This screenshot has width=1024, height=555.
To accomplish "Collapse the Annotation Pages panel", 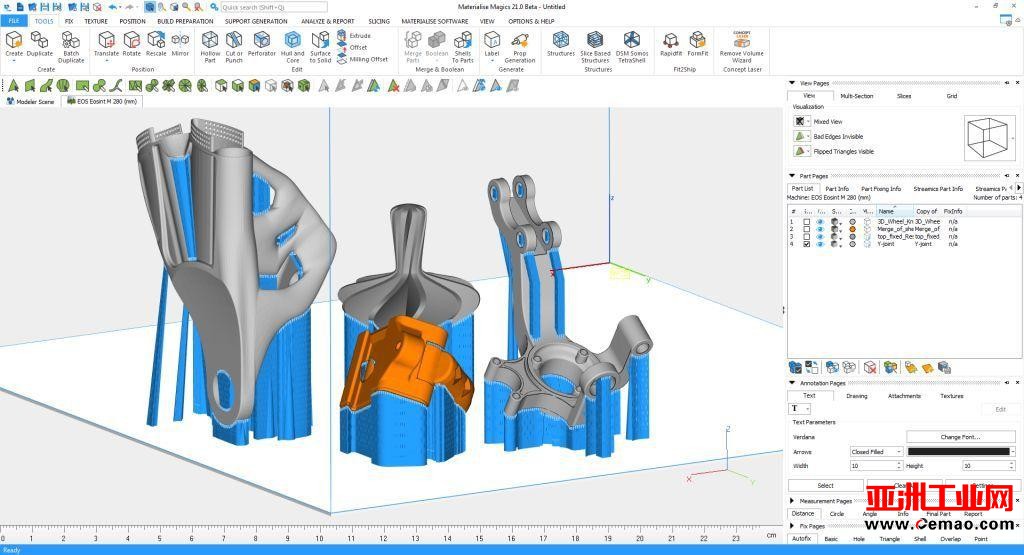I will [792, 383].
